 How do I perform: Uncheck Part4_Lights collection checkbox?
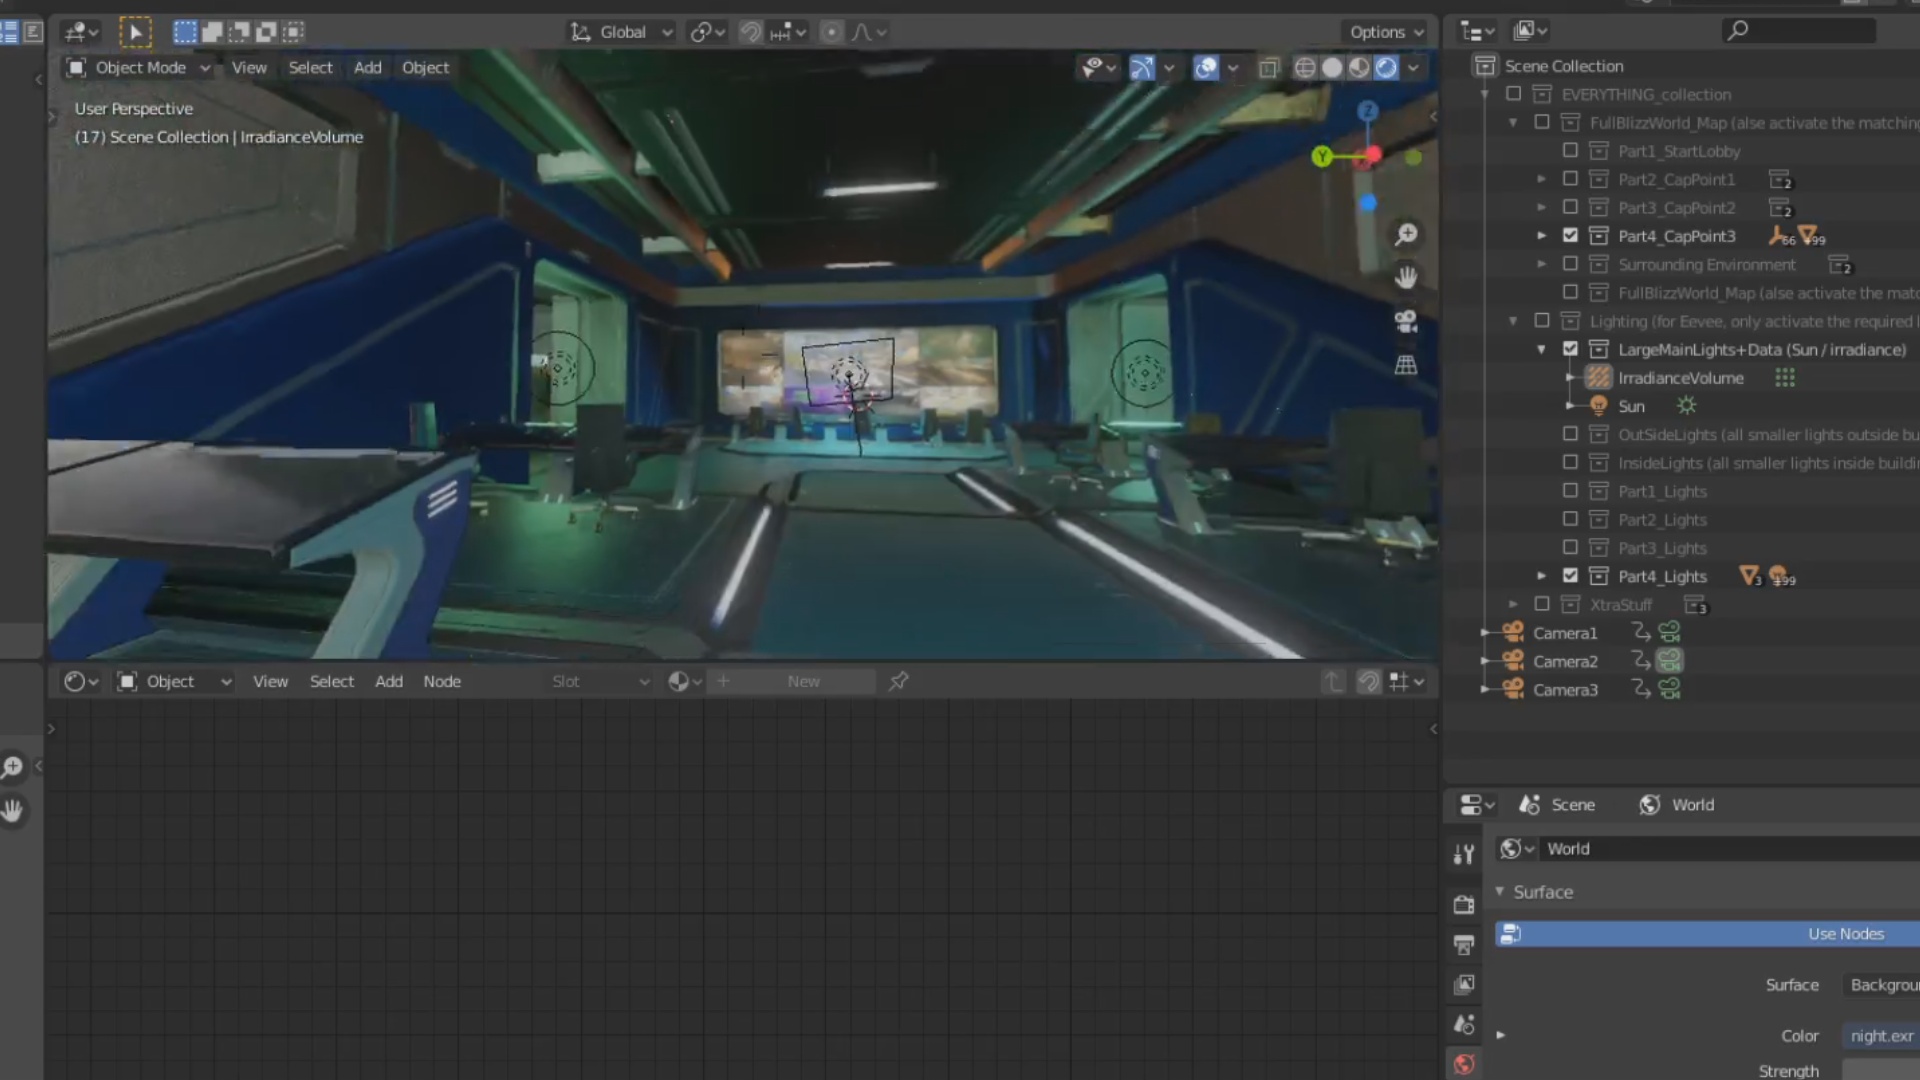(1570, 575)
